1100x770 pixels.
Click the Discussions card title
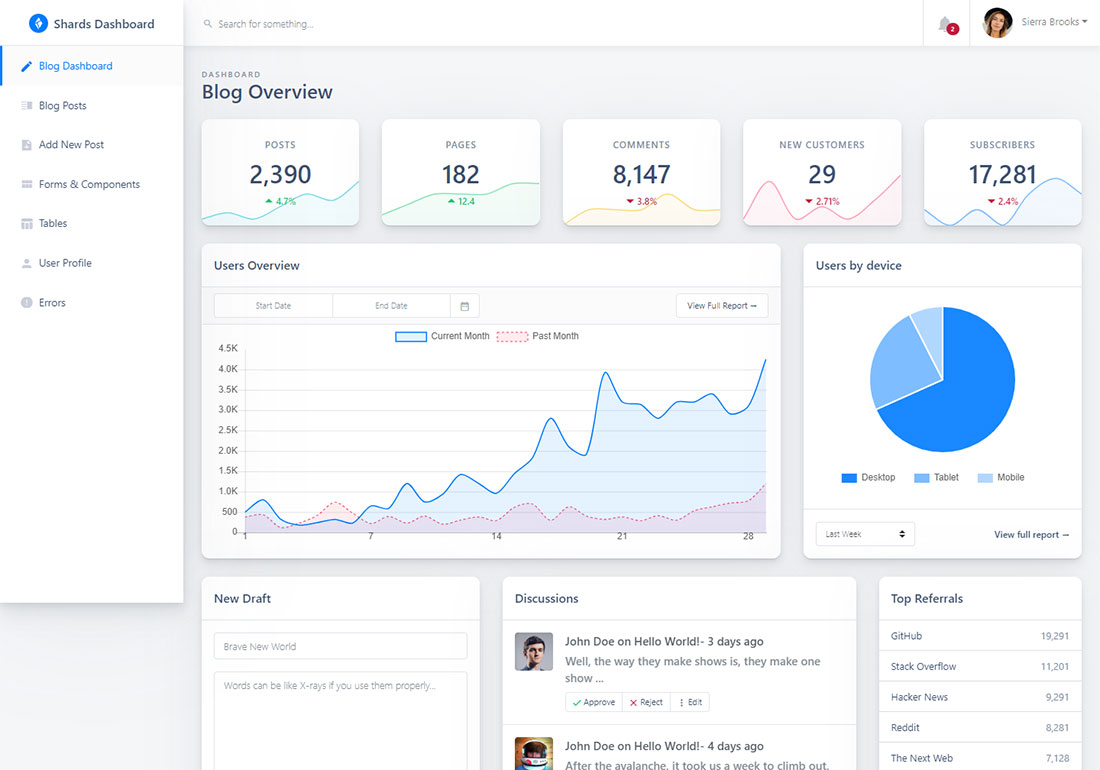point(546,599)
